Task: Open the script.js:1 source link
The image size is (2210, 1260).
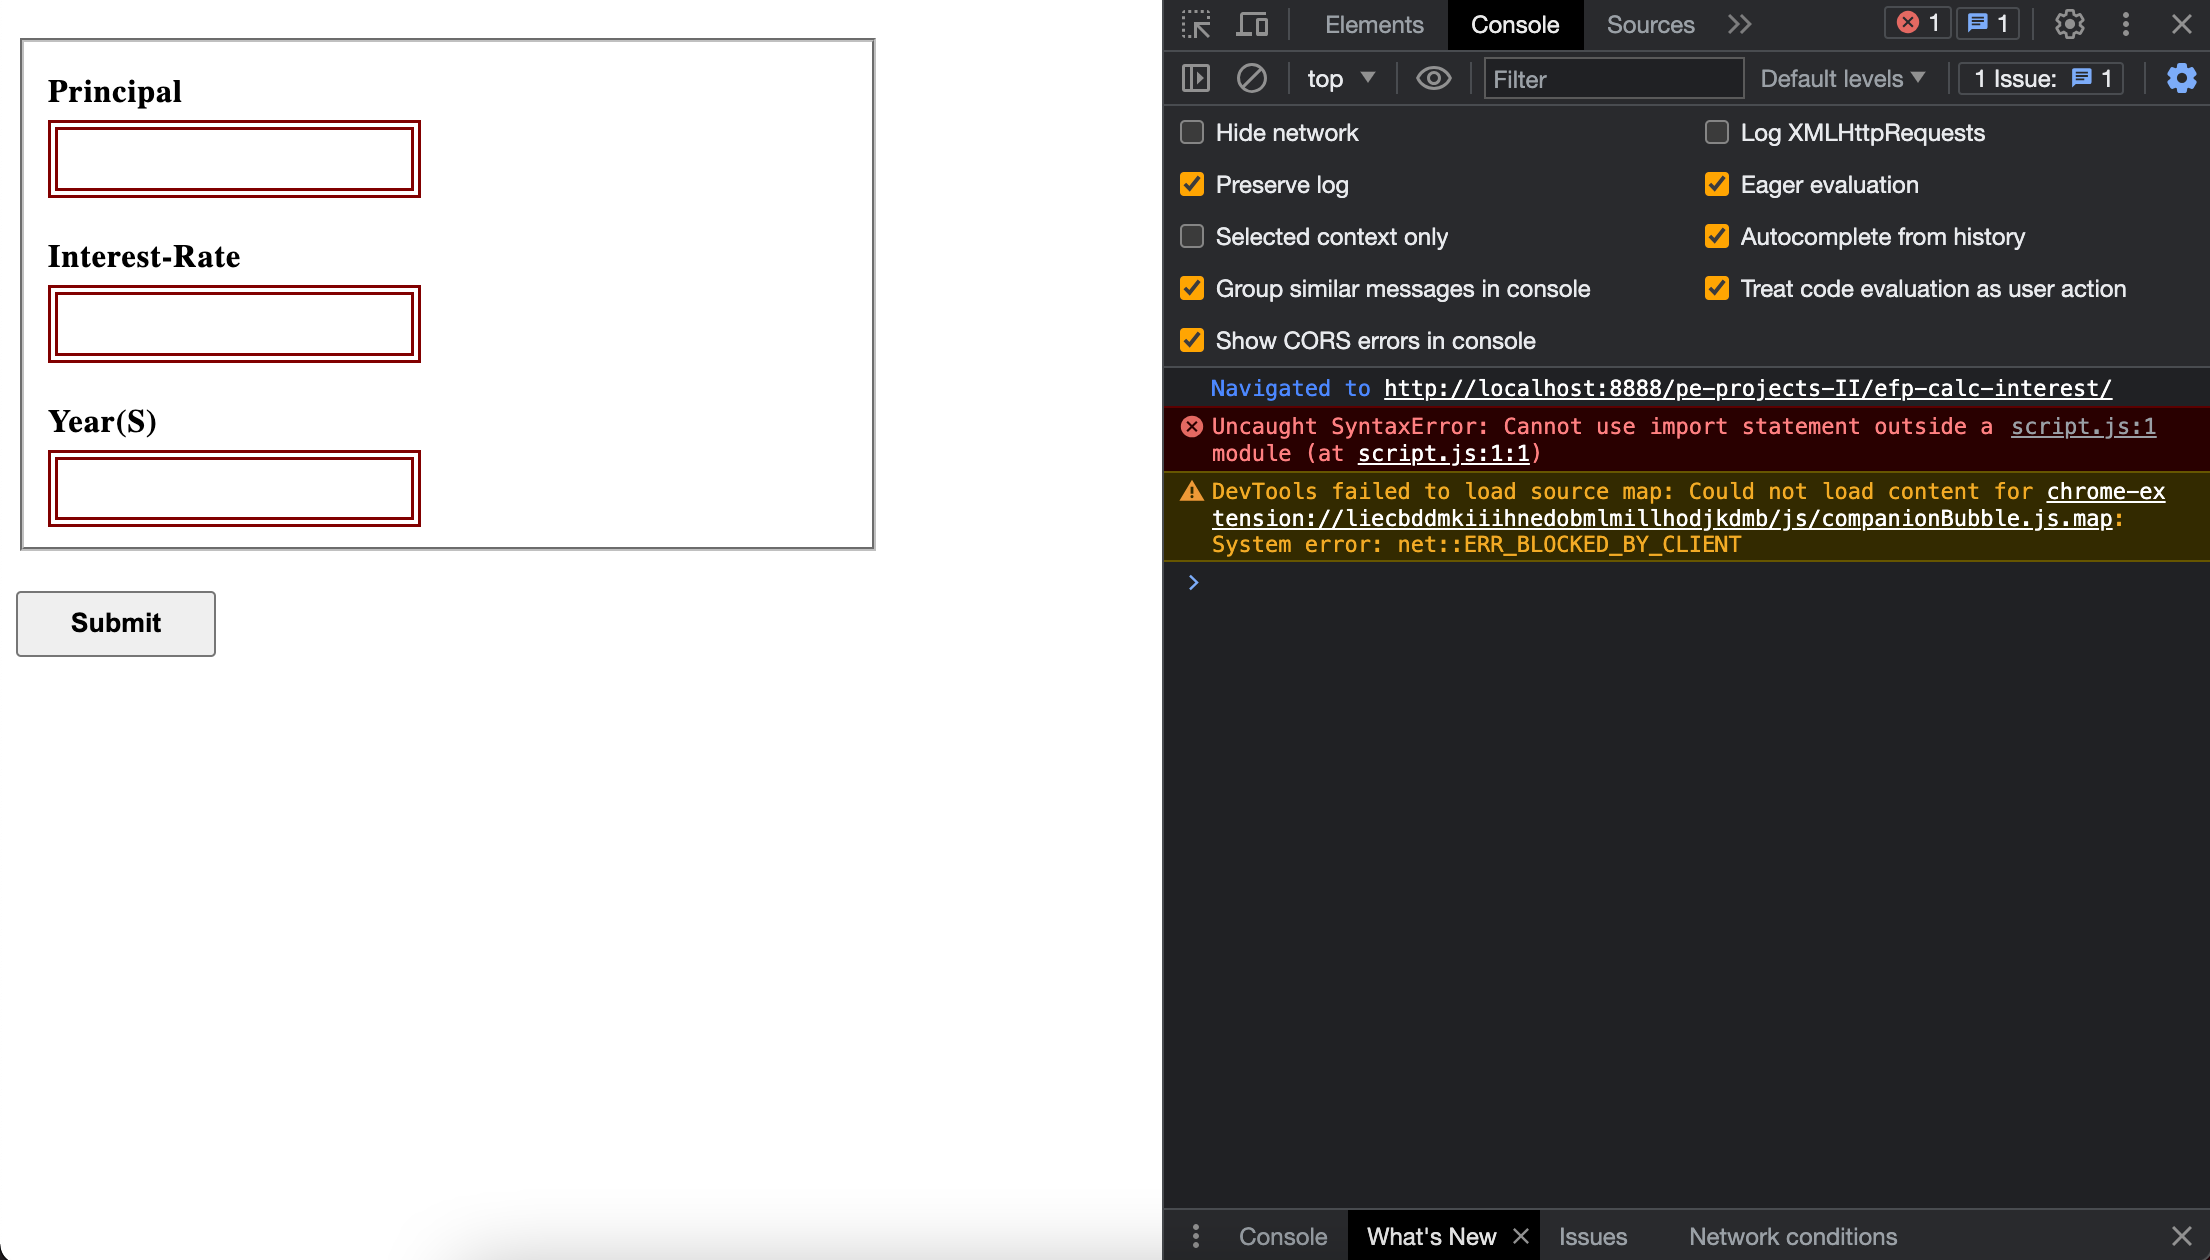Action: [2083, 427]
